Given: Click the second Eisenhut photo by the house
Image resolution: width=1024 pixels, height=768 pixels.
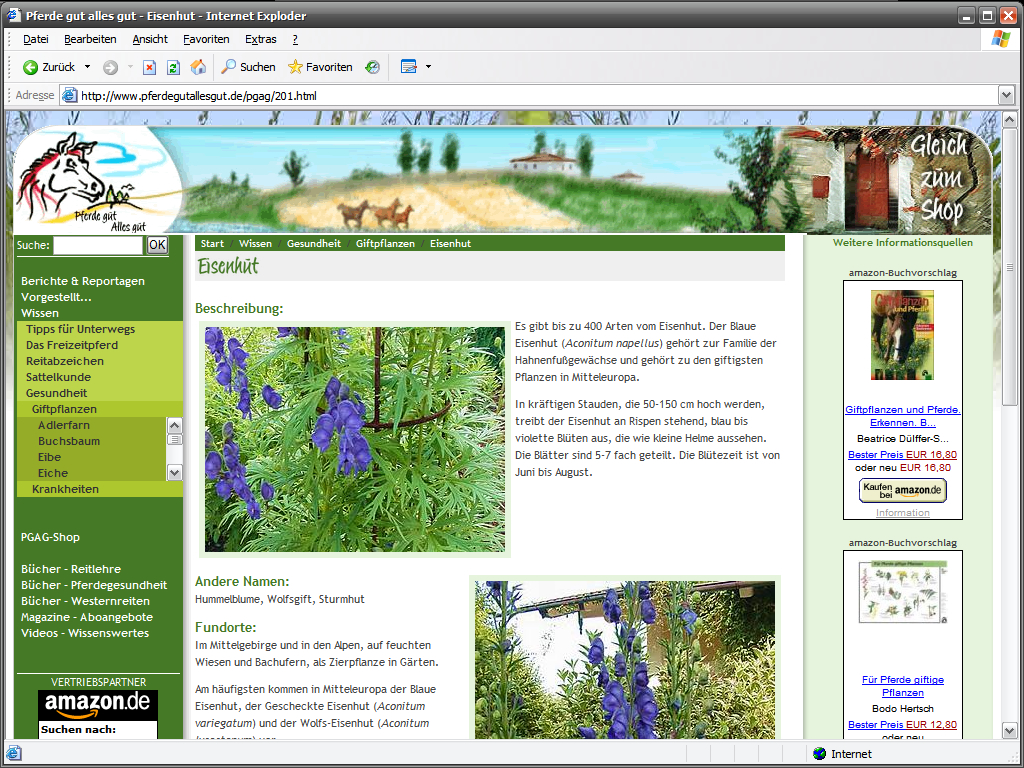Looking at the screenshot, I should coord(625,660).
